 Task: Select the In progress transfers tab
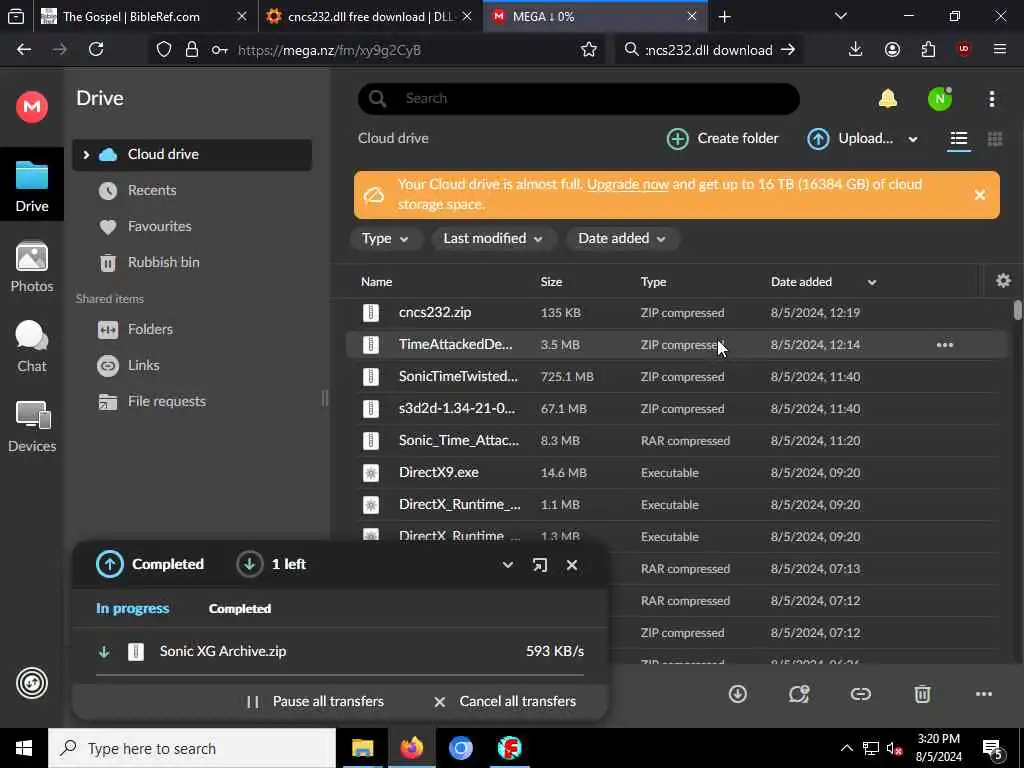pyautogui.click(x=133, y=608)
